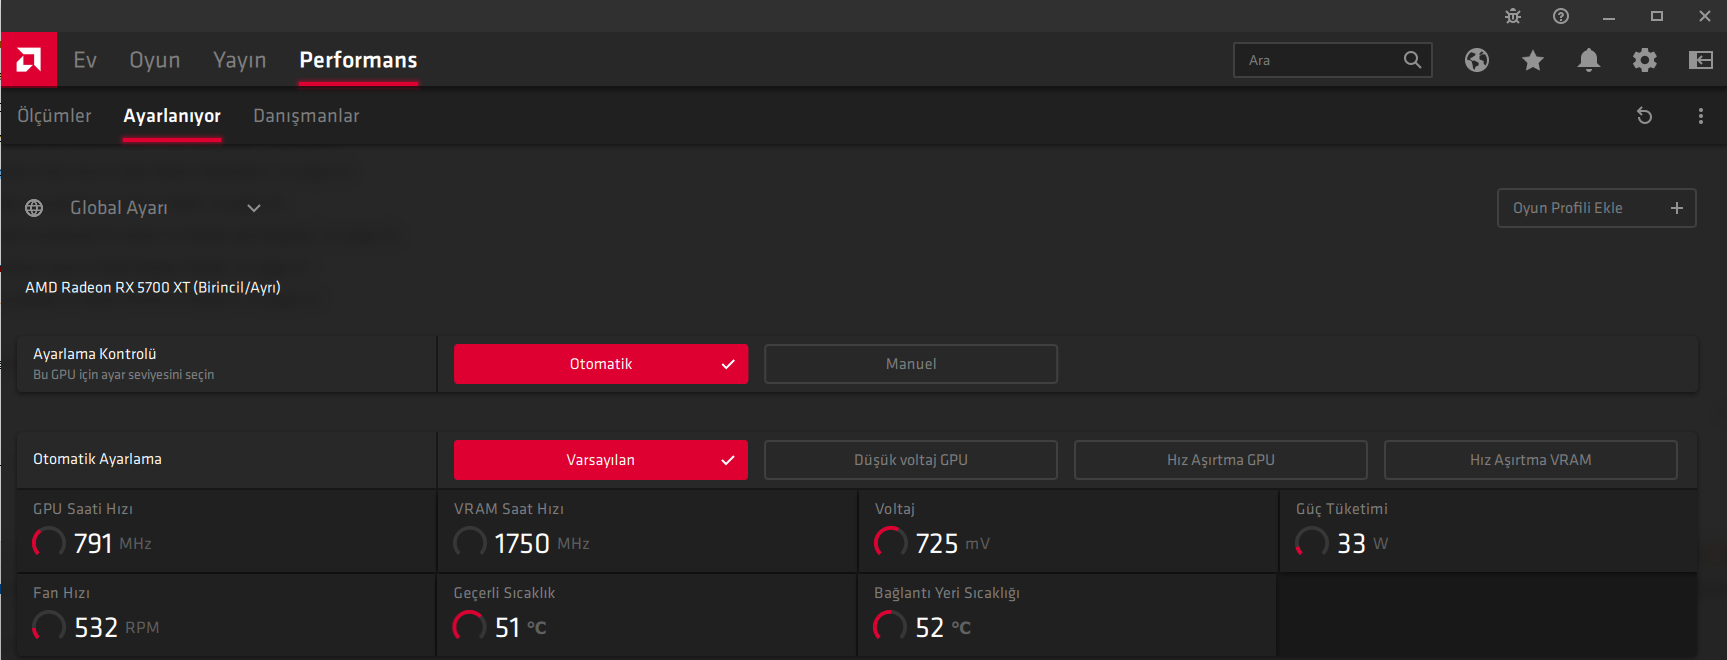This screenshot has height=660, width=1727.
Task: Click the search magnifier icon
Action: [x=1412, y=60]
